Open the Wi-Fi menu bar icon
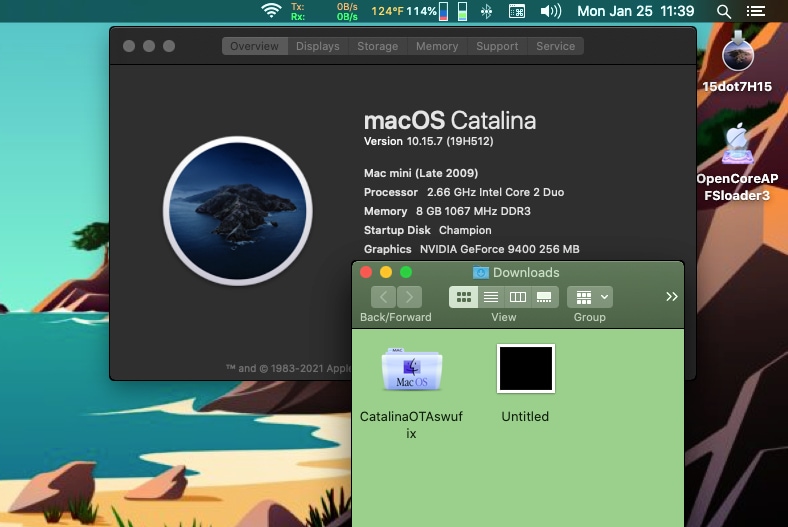Screen dimensions: 788x527 pos(271,11)
